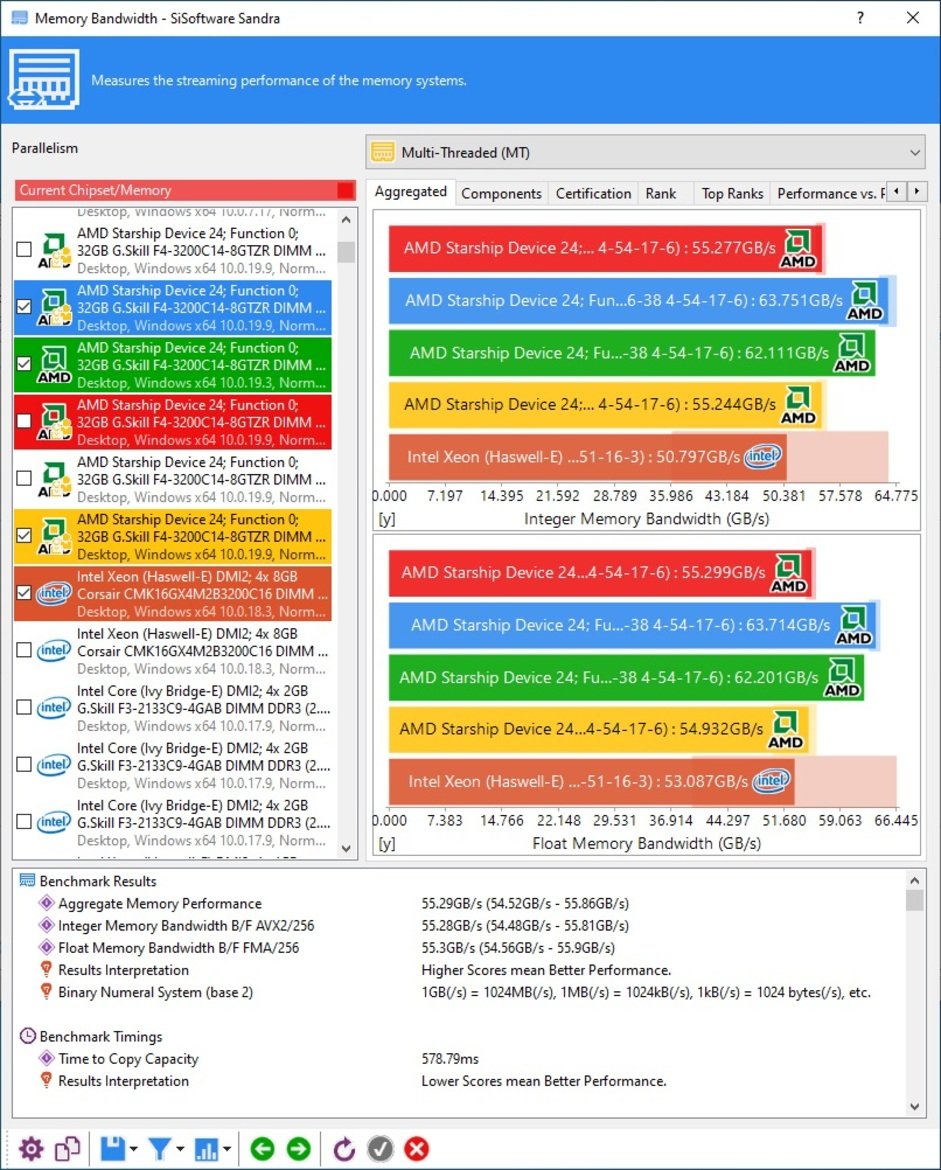Click the blue floppy disk save icon
Viewport: 941px width, 1170px height.
click(113, 1148)
